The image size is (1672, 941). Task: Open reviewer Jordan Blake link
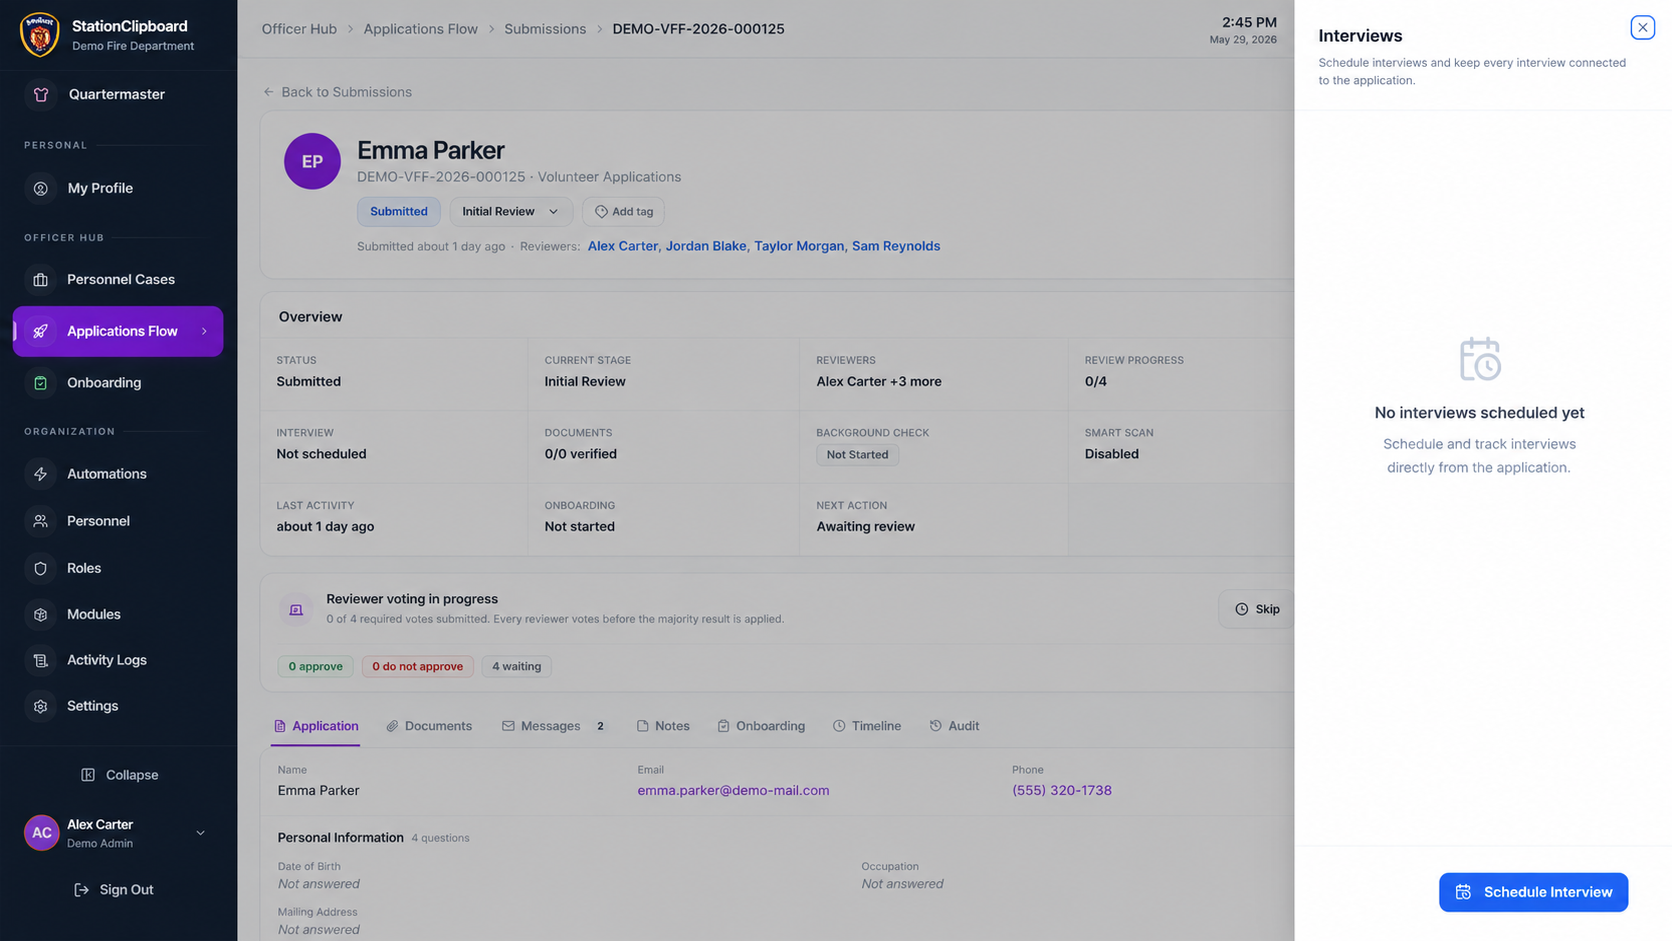[706, 246]
